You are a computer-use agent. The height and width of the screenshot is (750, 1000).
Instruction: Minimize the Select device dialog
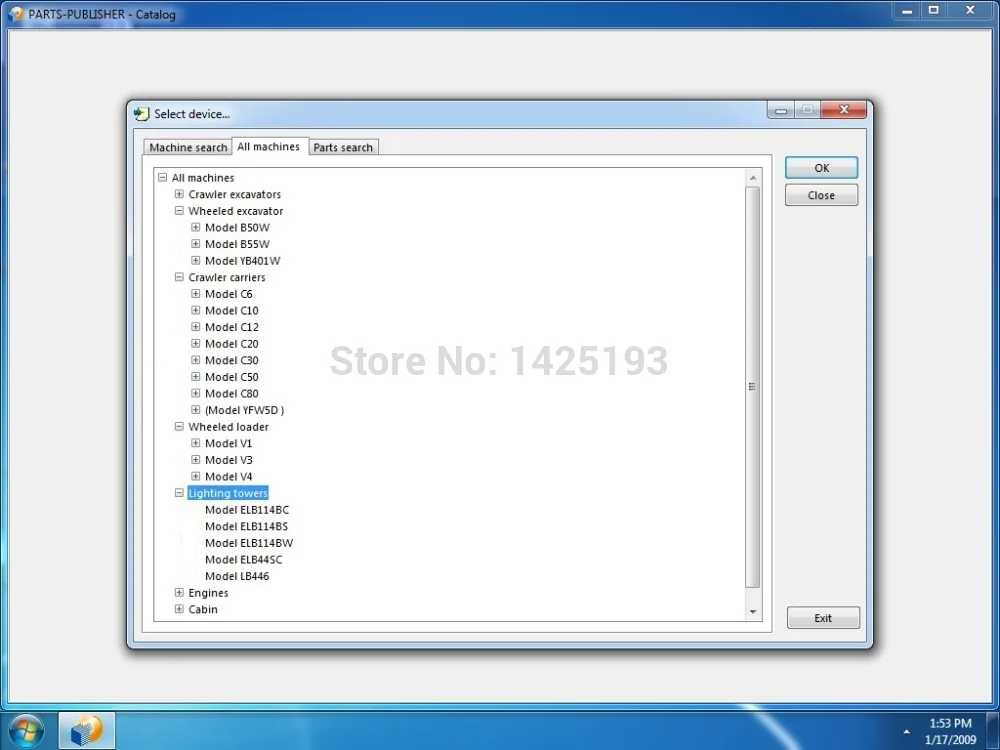pos(781,110)
